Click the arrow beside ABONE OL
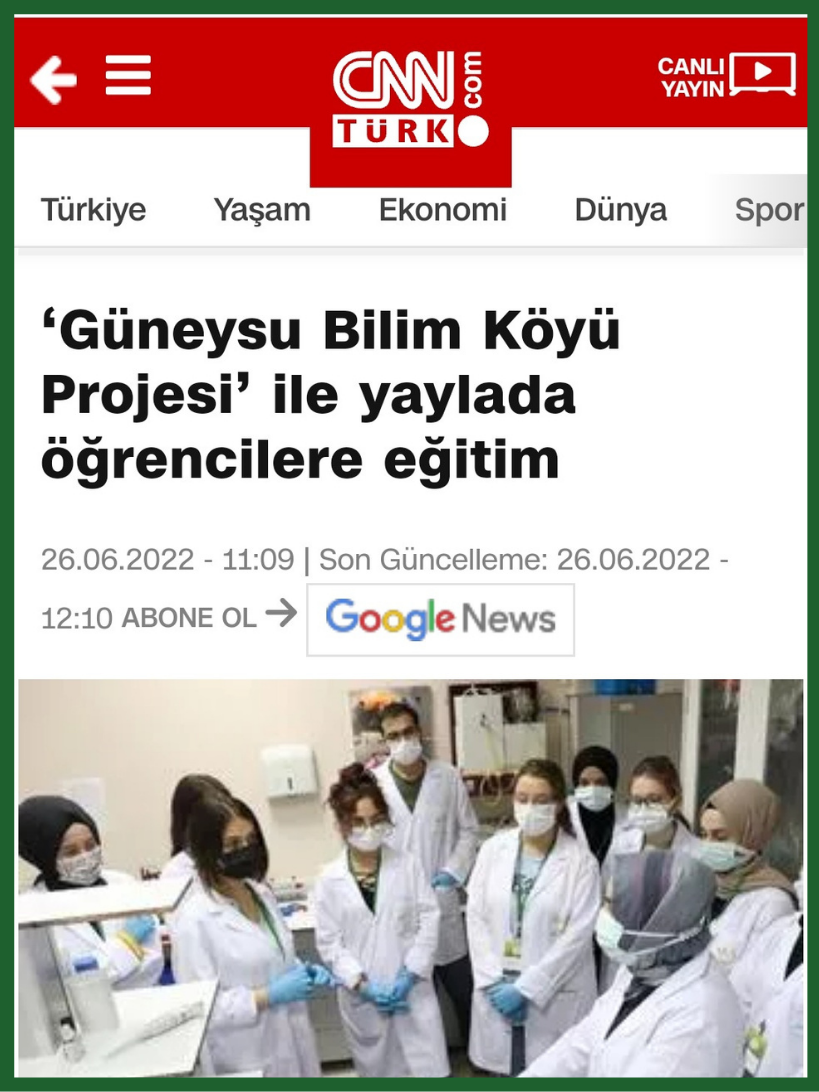 pos(281,614)
